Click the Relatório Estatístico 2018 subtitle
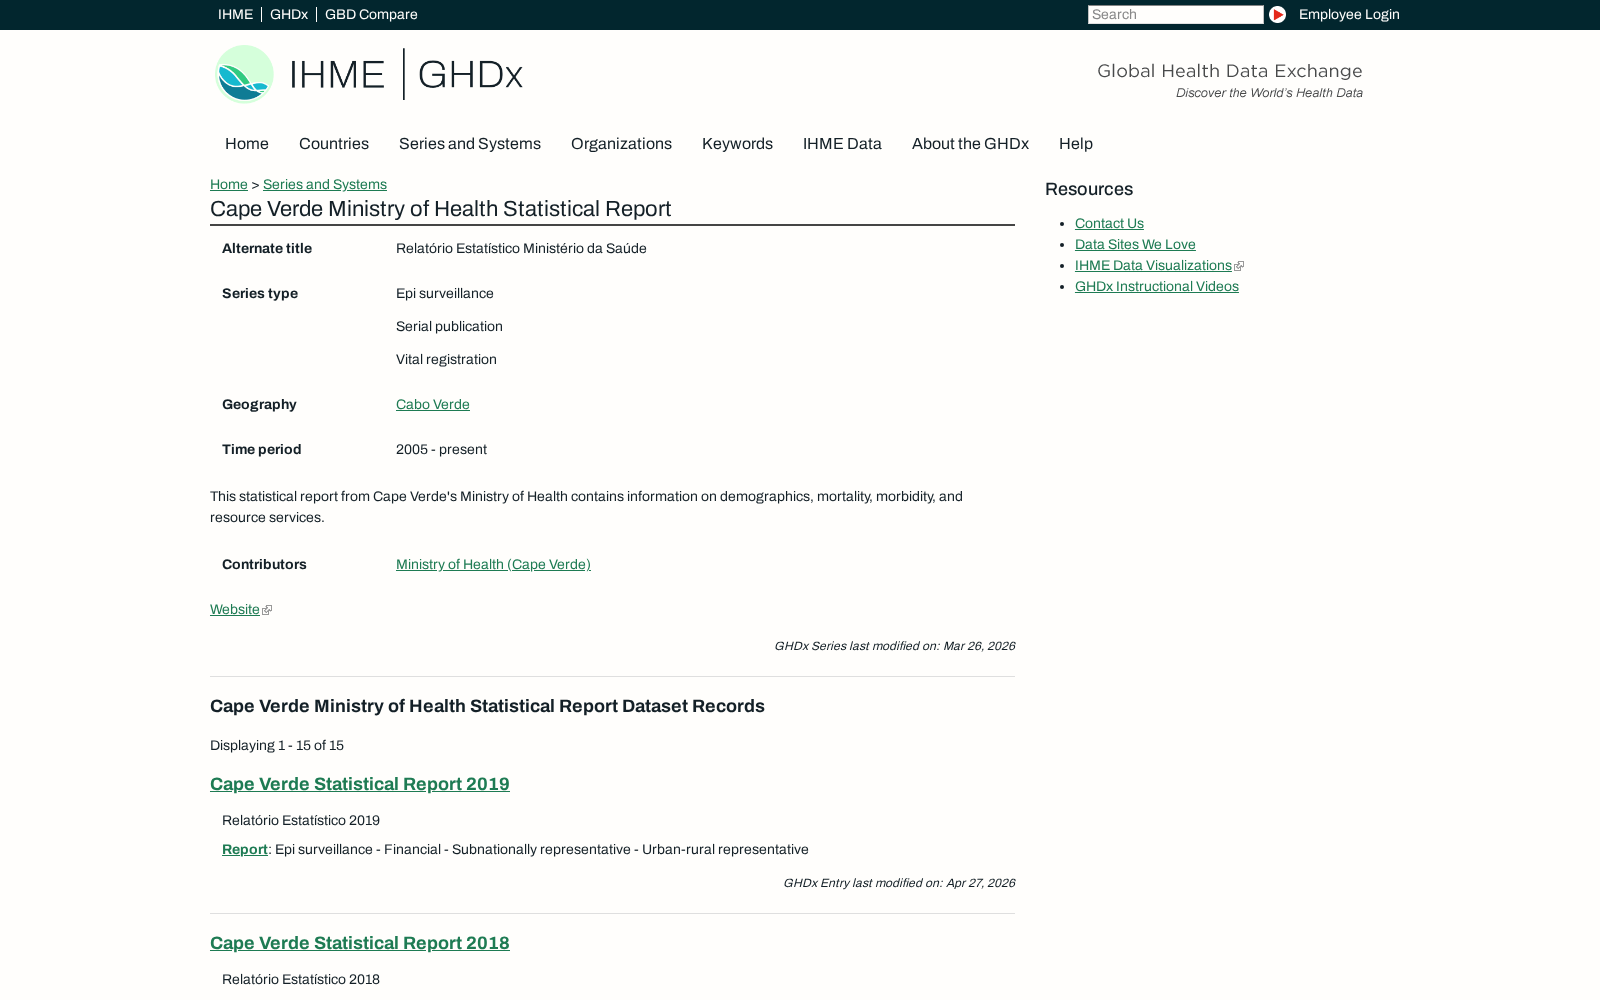 coord(301,980)
